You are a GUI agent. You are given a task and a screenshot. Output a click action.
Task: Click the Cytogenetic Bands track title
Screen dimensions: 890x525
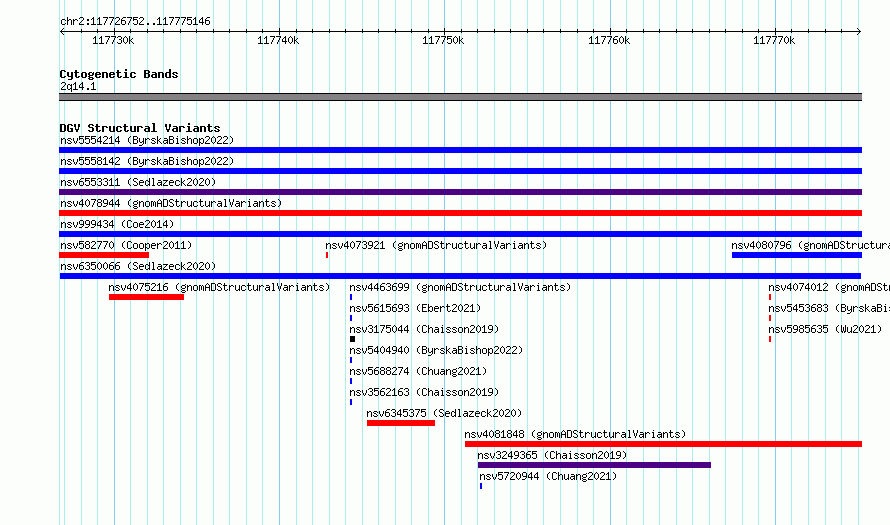click(119, 74)
